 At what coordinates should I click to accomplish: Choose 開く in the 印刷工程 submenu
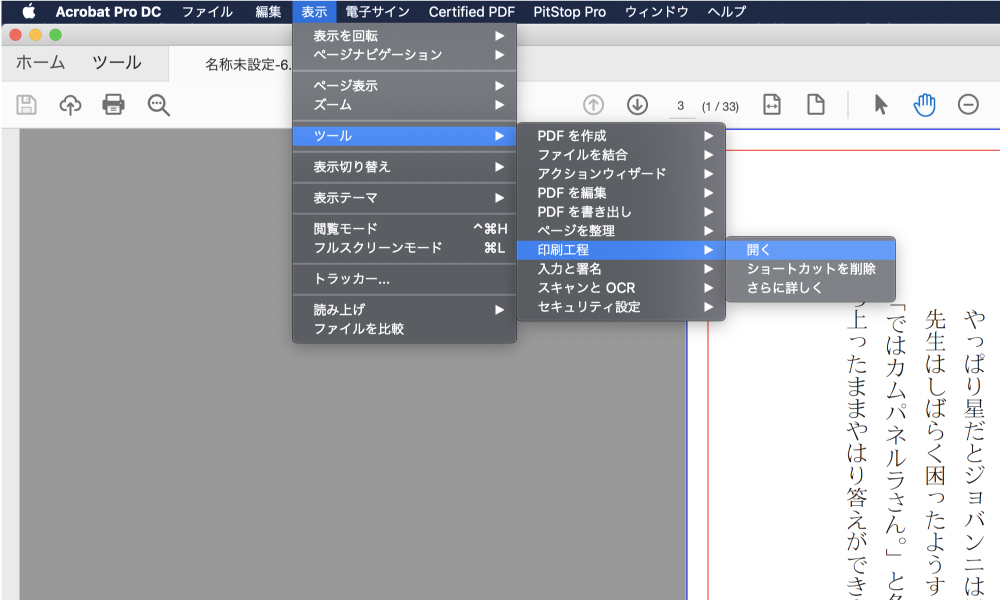[811, 250]
